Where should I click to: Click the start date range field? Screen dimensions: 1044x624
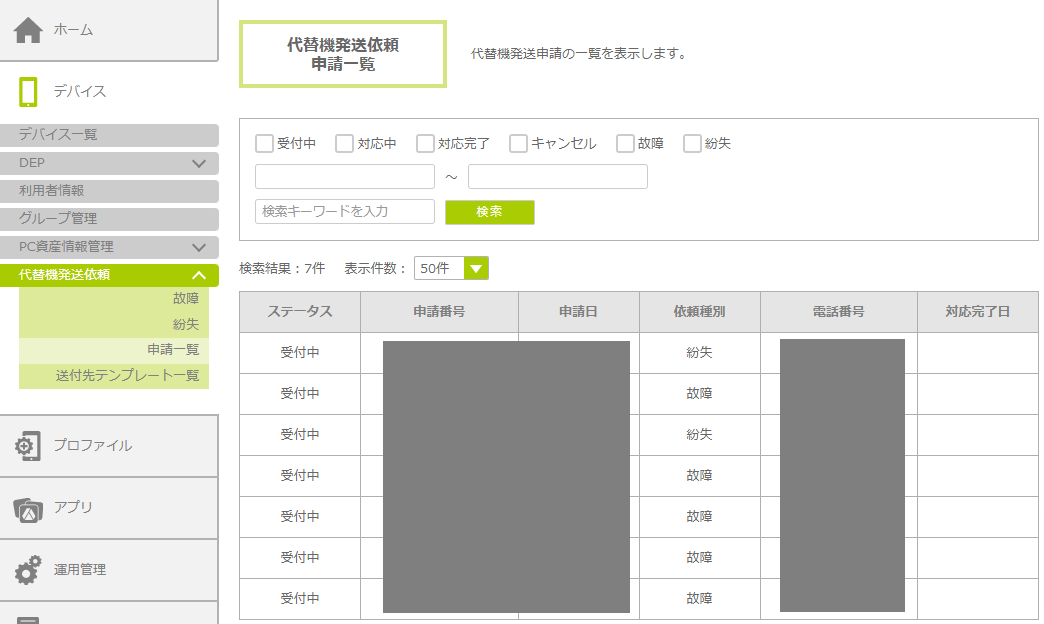pos(345,177)
